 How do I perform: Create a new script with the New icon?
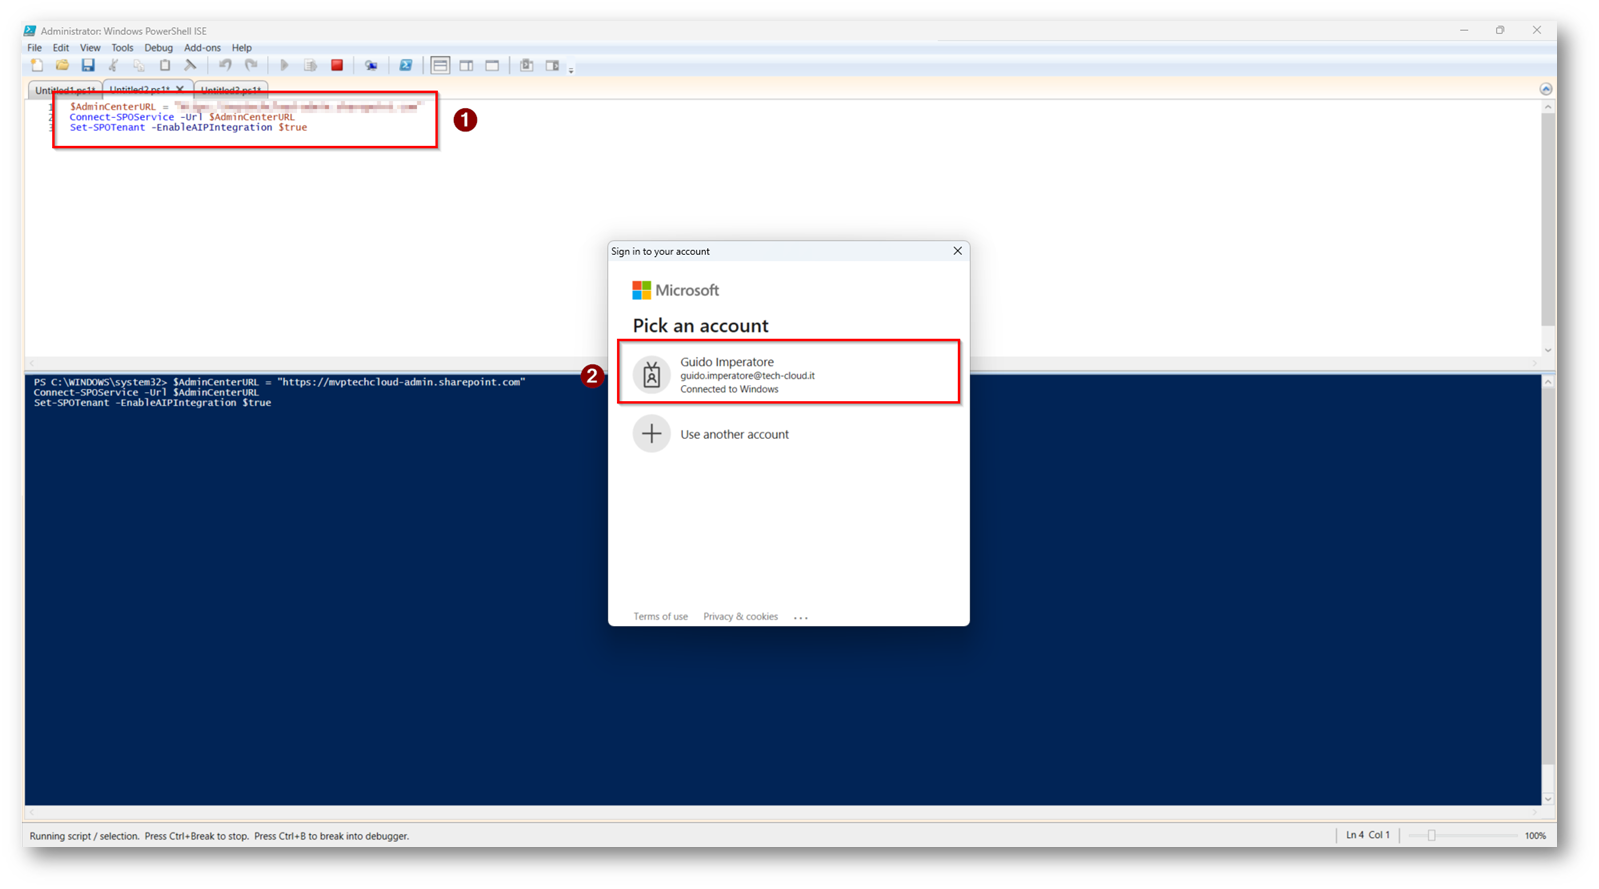coord(37,66)
